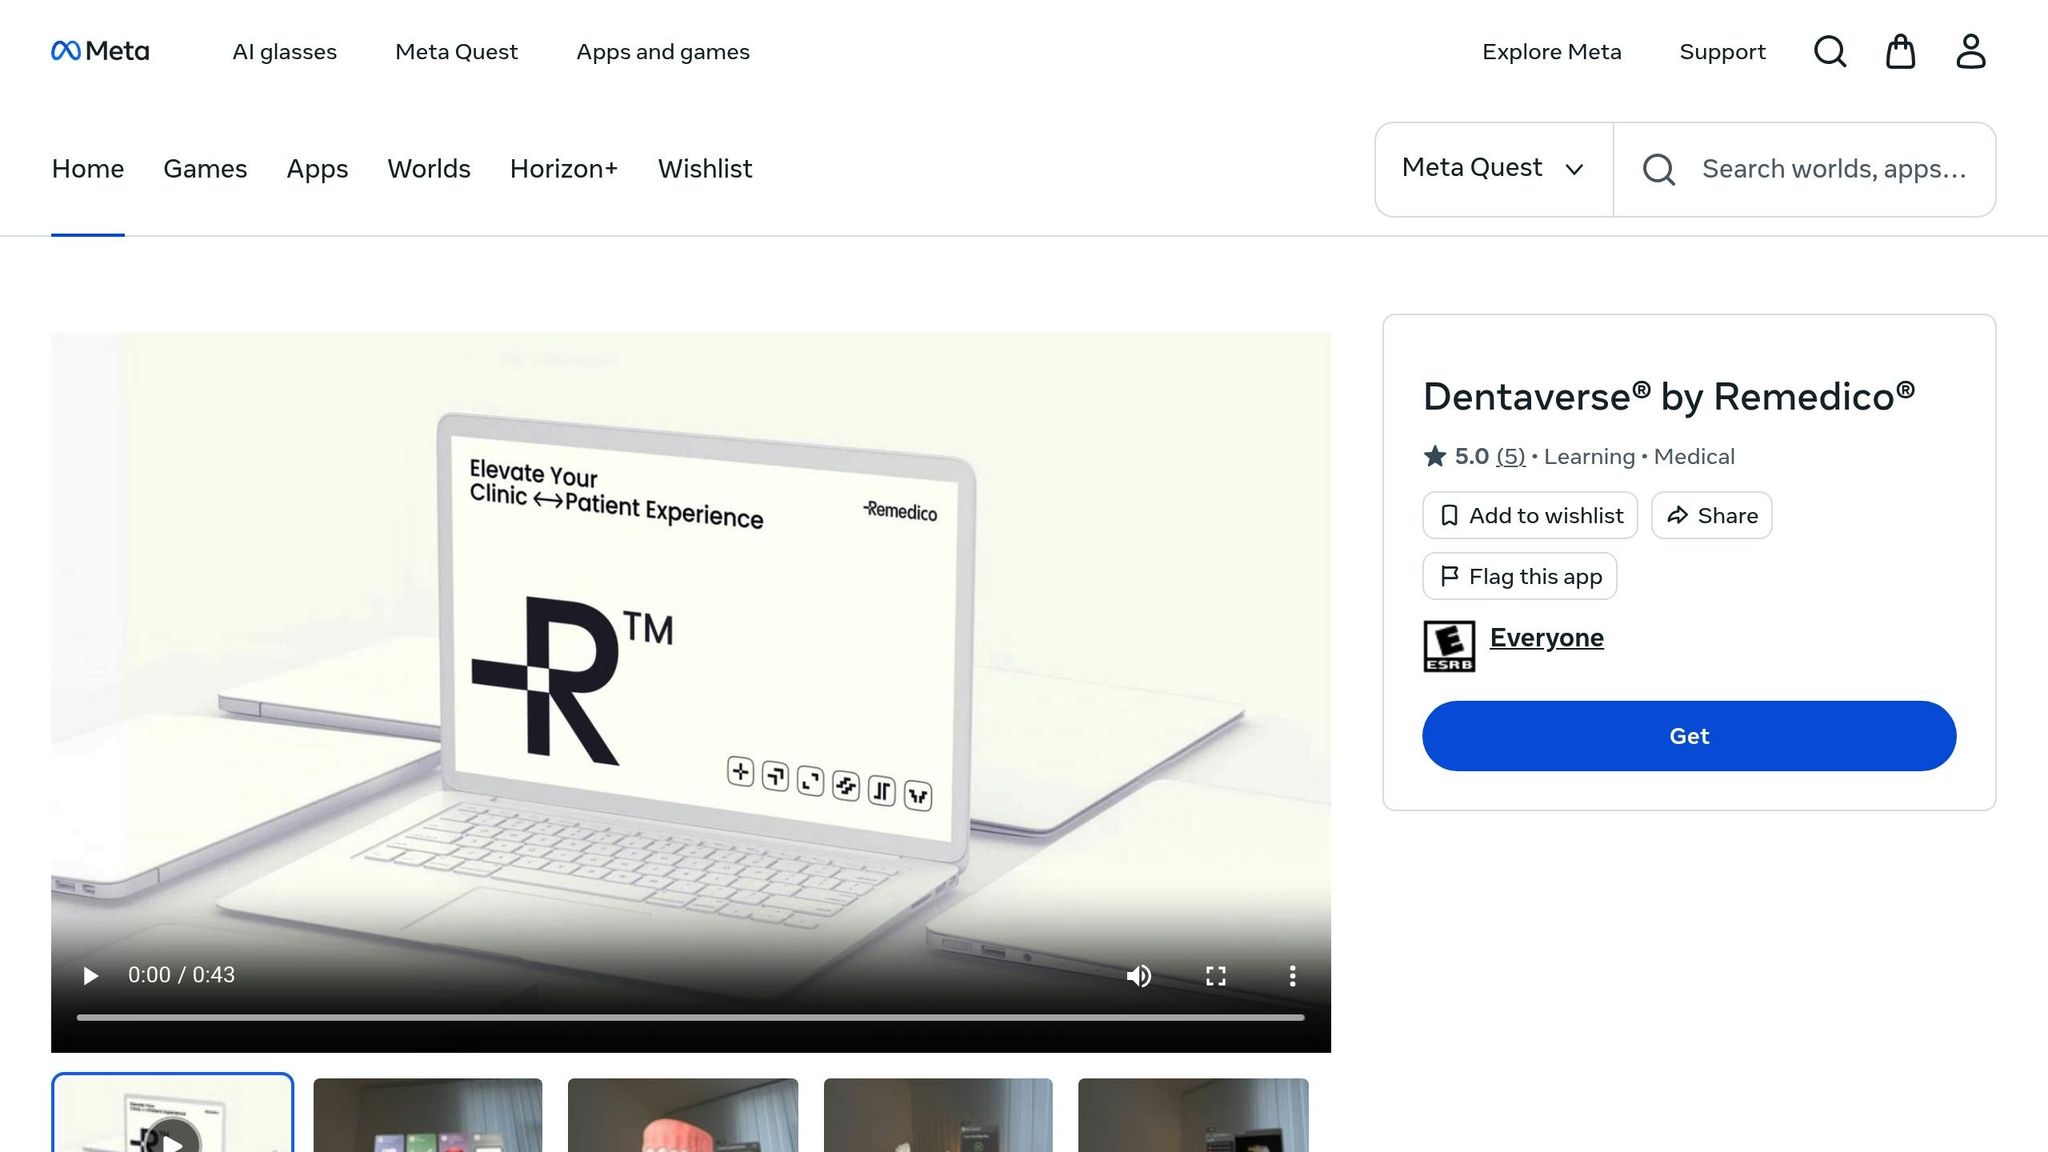This screenshot has height=1152, width=2048.
Task: Click the Share arrow button
Action: pyautogui.click(x=1711, y=516)
